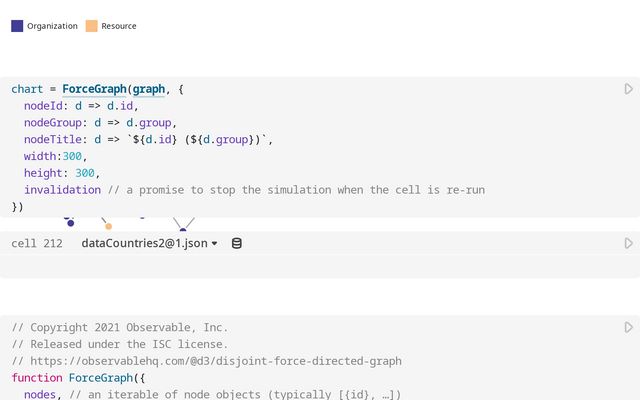Click the observablehq.com URL in the comment

(216, 361)
